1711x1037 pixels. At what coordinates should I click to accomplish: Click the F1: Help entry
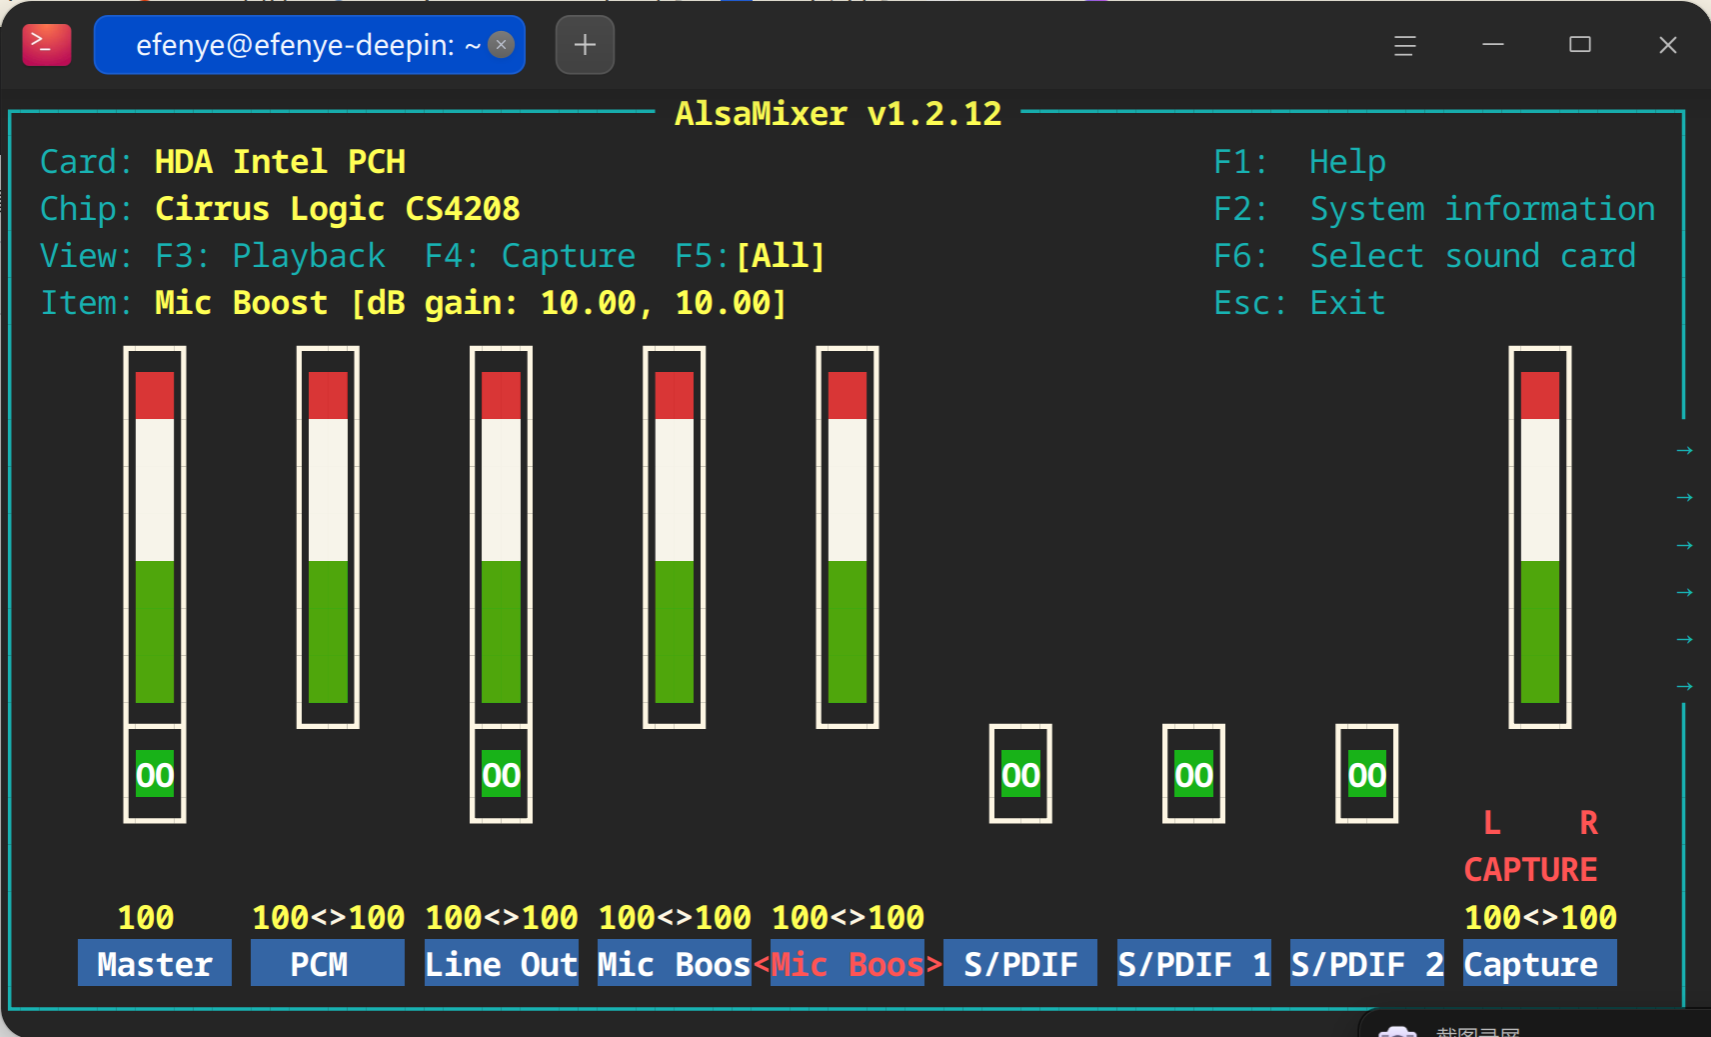coord(1299,162)
